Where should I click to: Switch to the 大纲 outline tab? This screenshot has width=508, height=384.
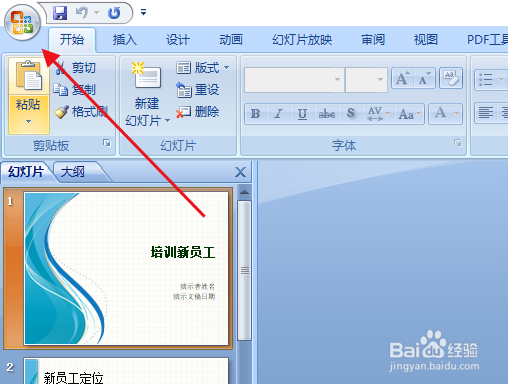(x=74, y=172)
